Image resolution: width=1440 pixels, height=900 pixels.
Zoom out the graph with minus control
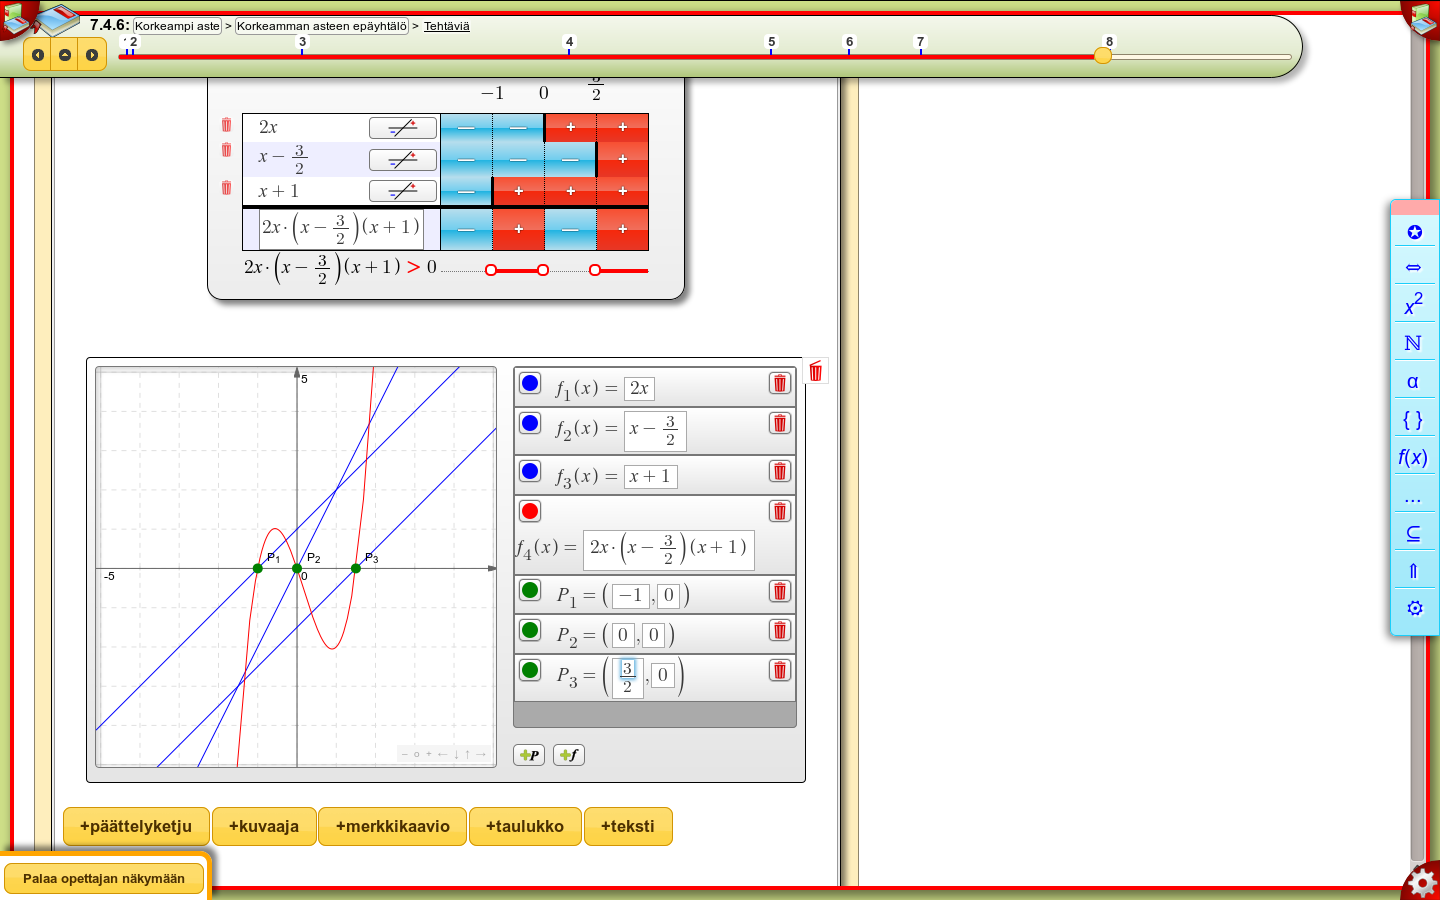pos(405,754)
